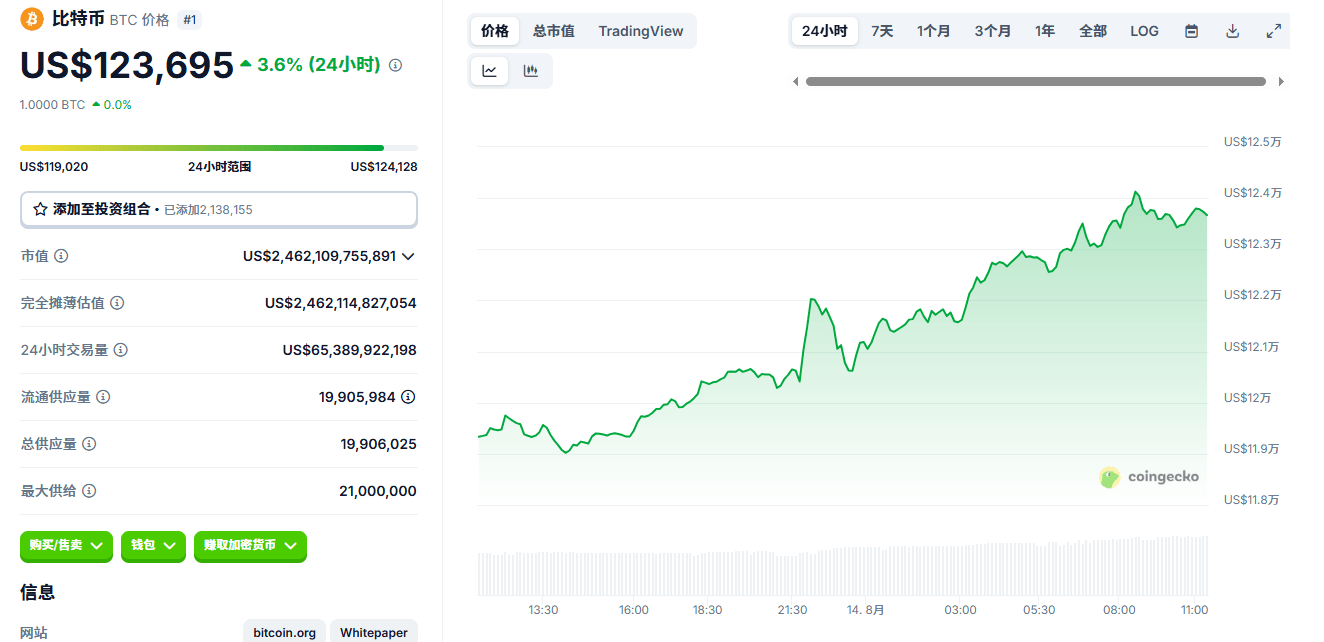Click the info icon next to 24小时交易量
The image size is (1324, 642).
[121, 350]
